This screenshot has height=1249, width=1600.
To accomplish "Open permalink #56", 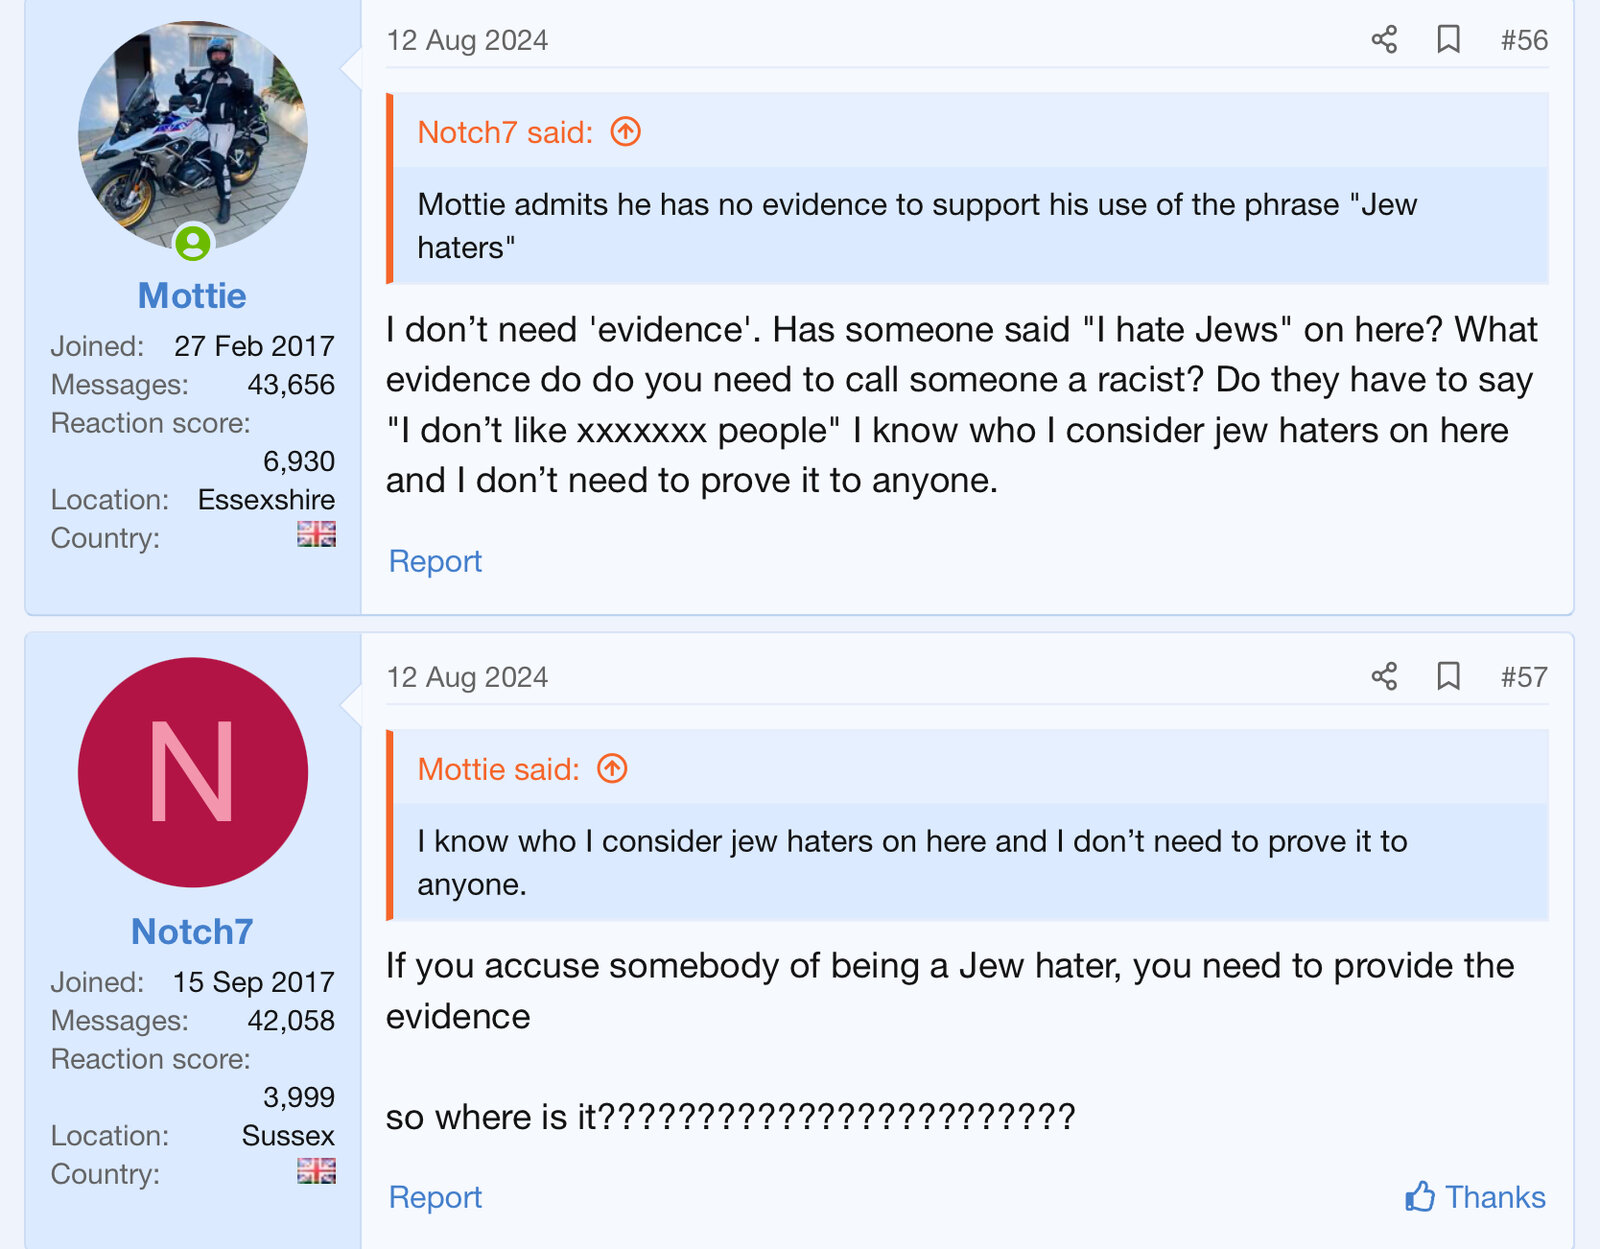I will [x=1524, y=40].
